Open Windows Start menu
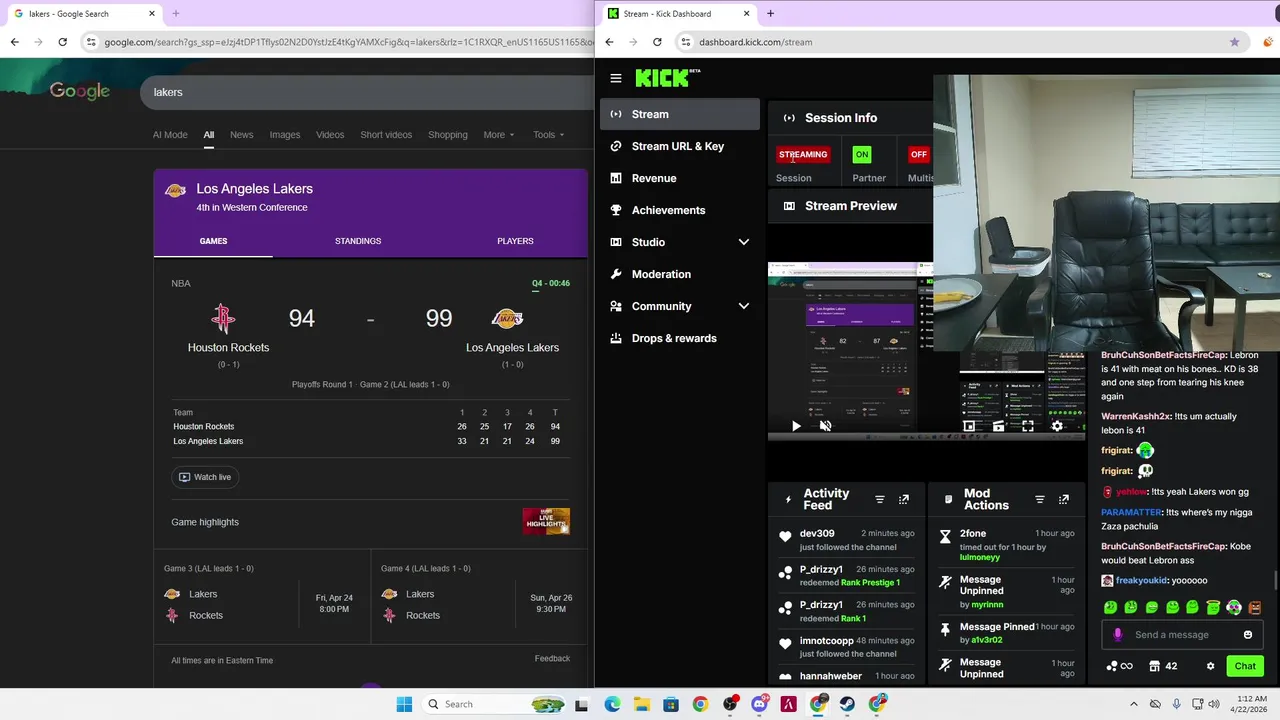The image size is (1280, 720). [404, 704]
